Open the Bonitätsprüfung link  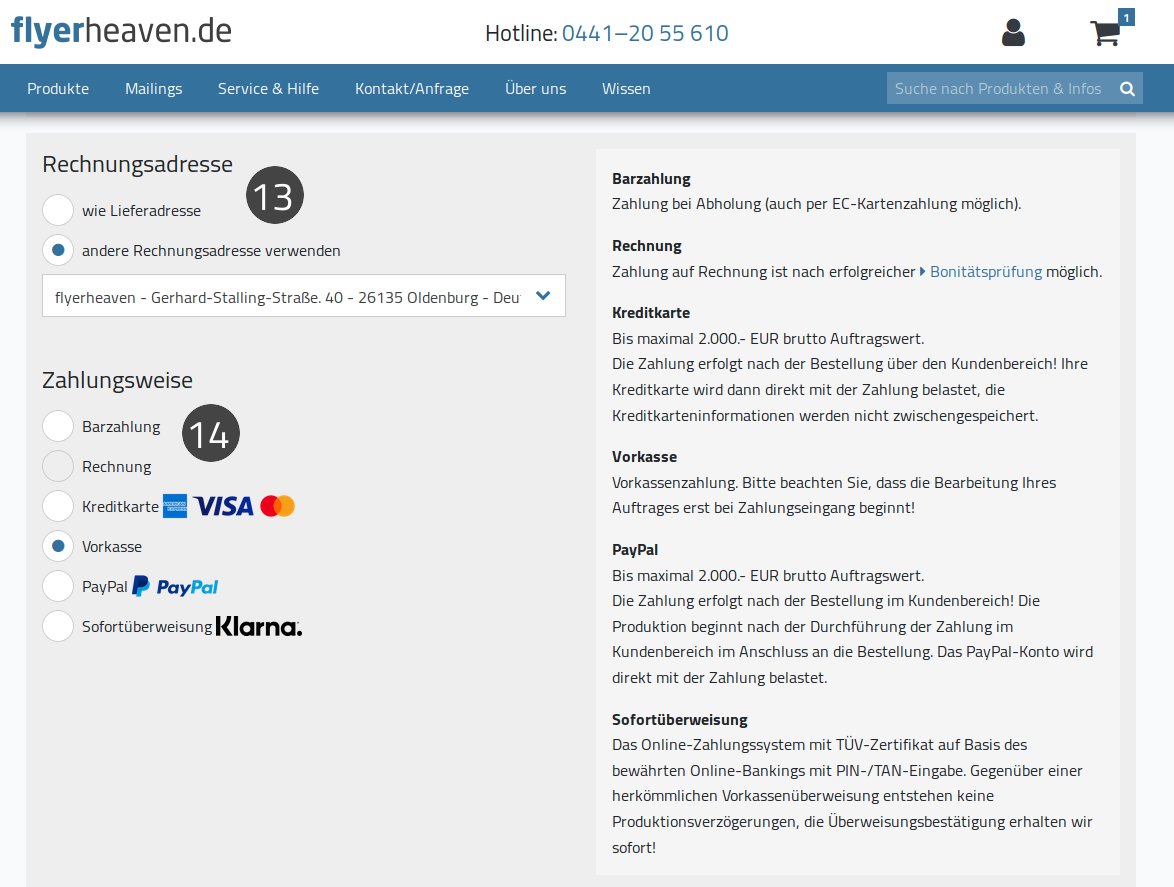[985, 272]
